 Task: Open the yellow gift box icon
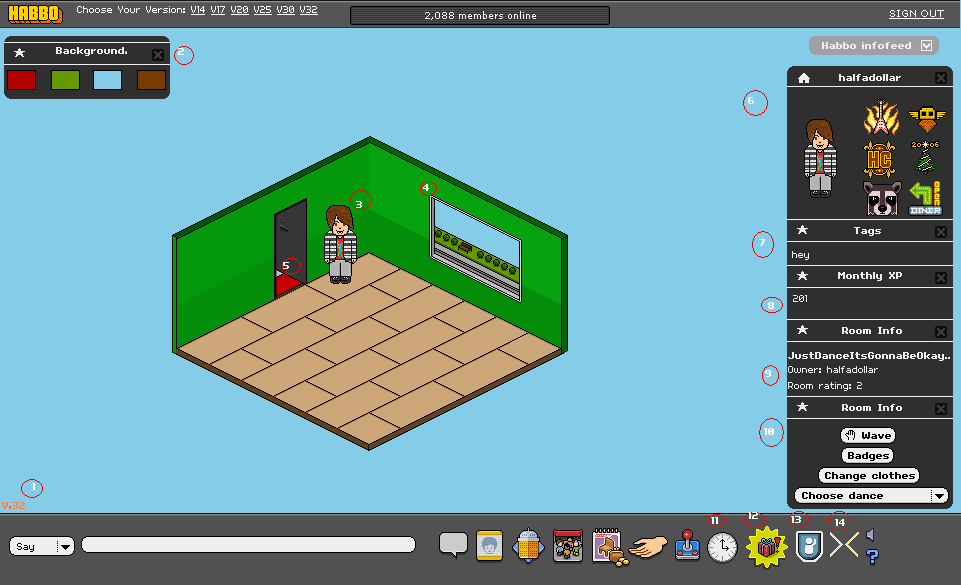767,546
